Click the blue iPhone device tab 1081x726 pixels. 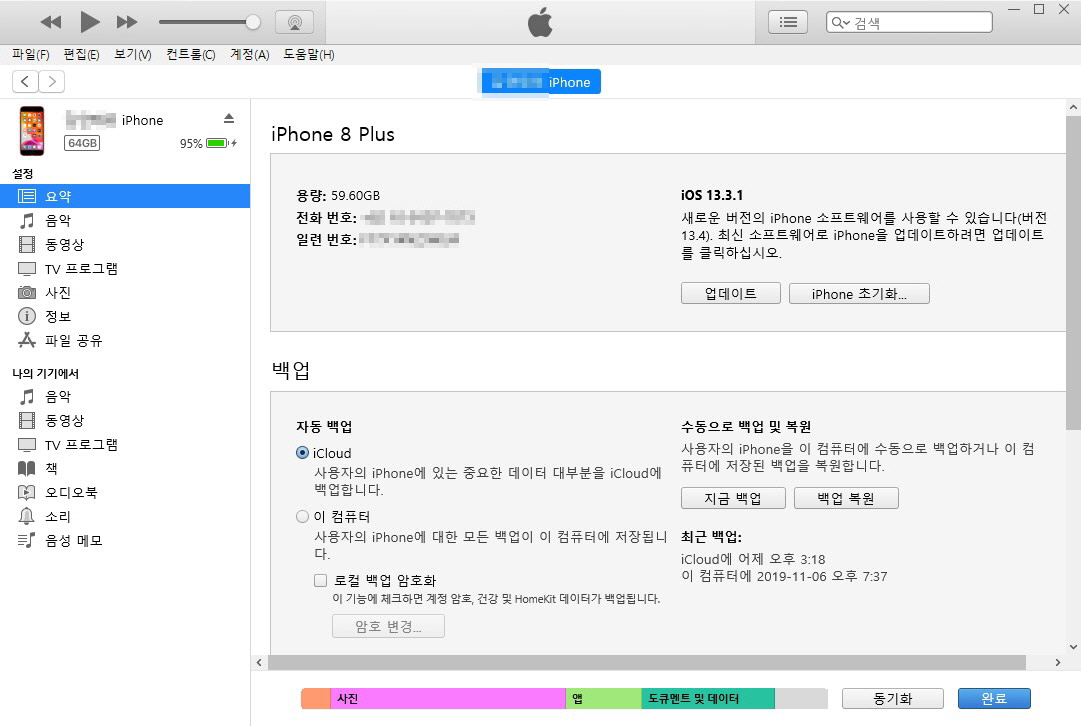tap(540, 82)
